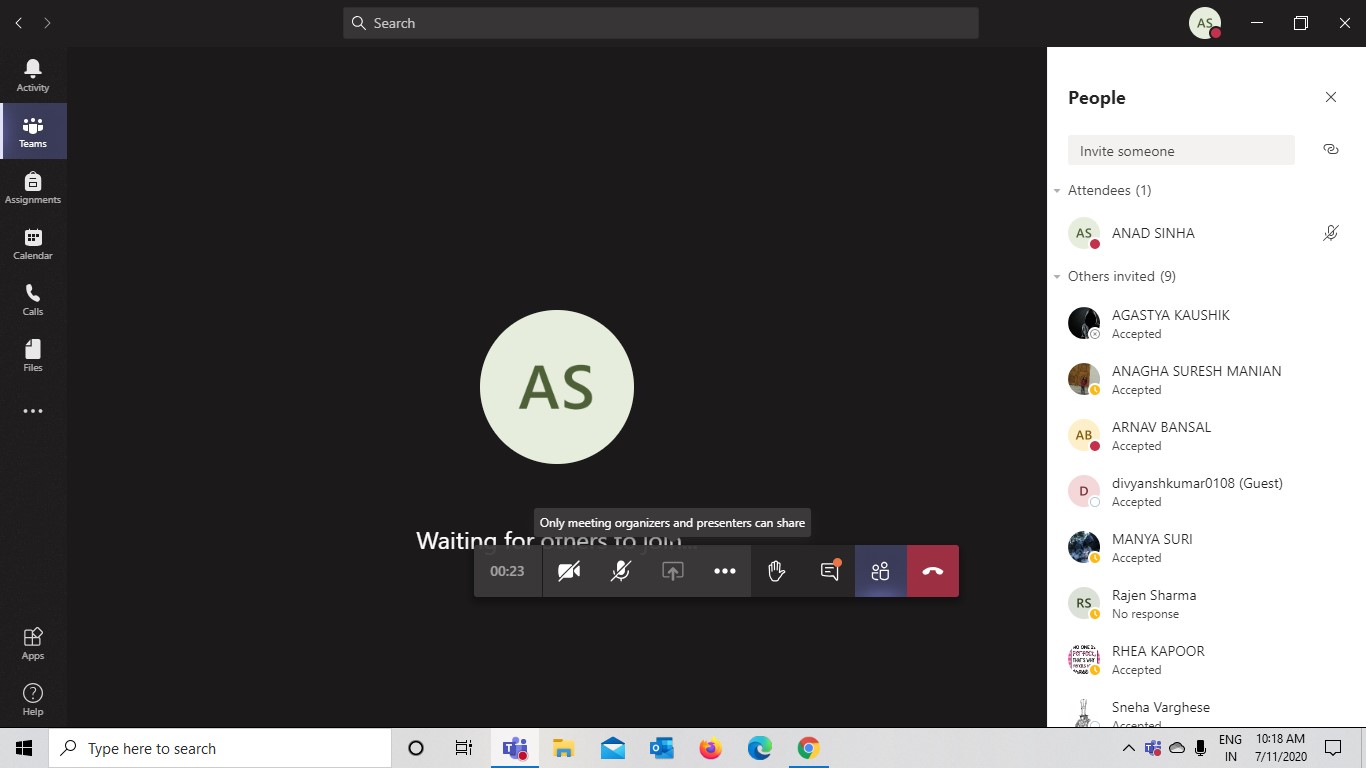
Task: Open the sidebar More options menu
Action: (33, 410)
